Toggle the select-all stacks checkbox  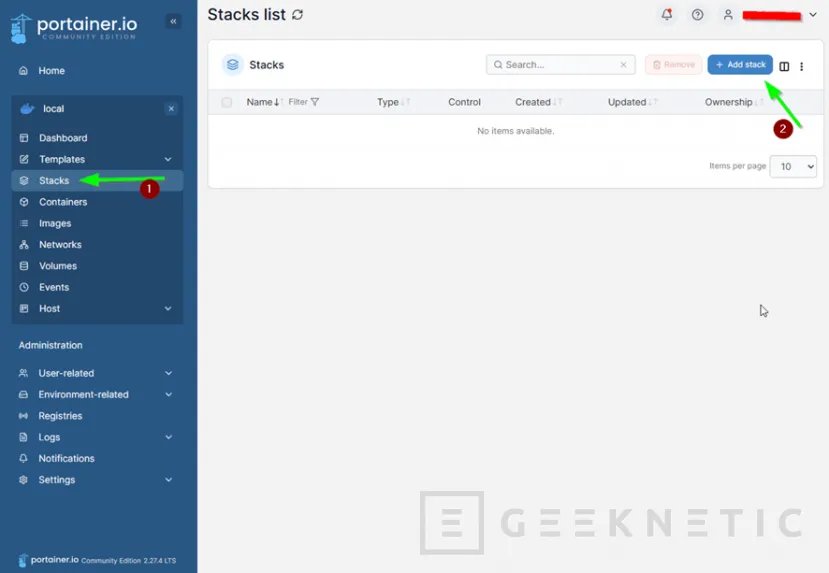click(227, 102)
